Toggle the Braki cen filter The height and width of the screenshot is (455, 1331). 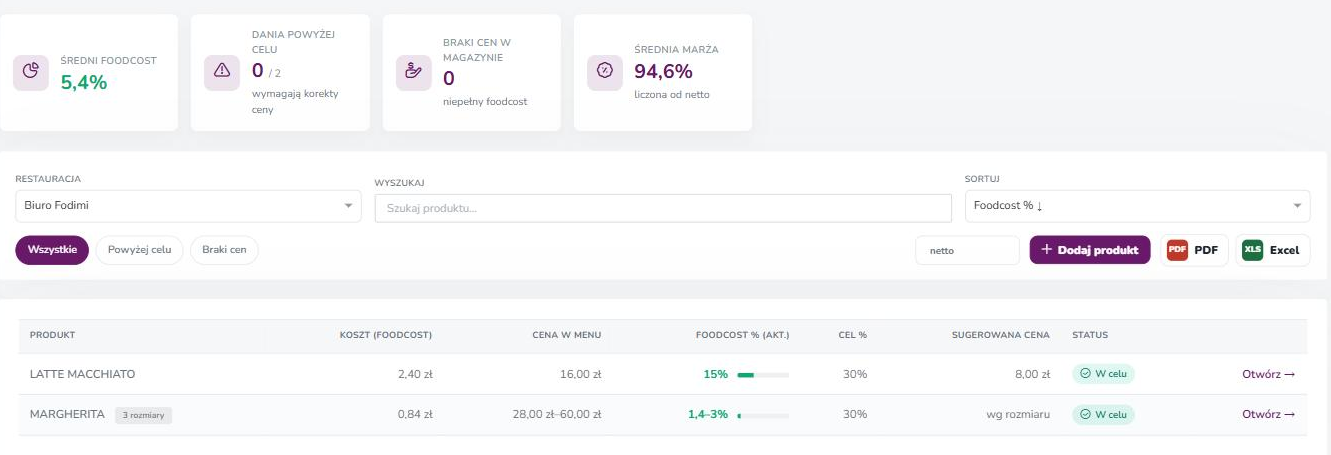[224, 250]
